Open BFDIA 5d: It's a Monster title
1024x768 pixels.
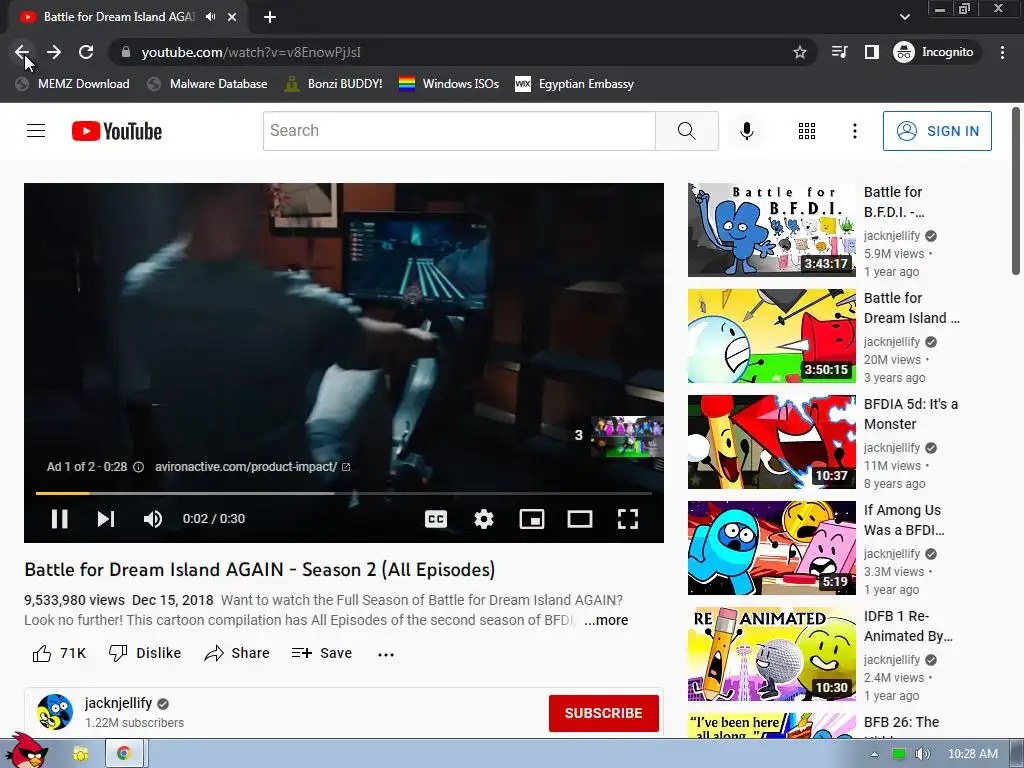(910, 414)
